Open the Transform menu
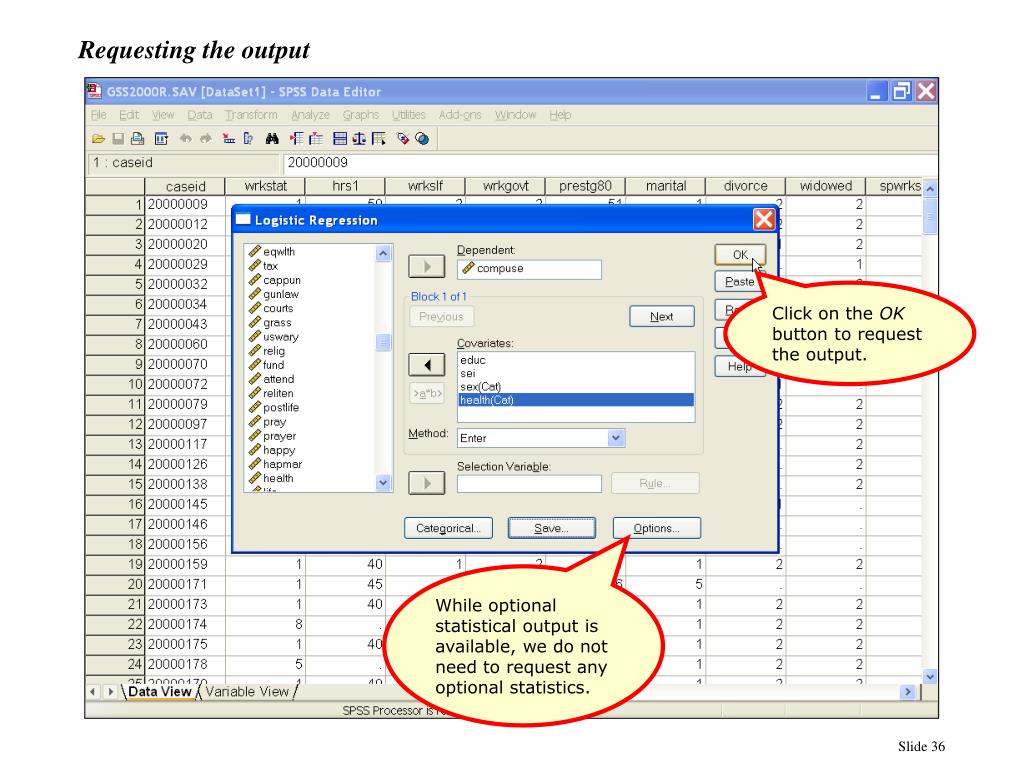The image size is (1024, 768). pos(251,115)
